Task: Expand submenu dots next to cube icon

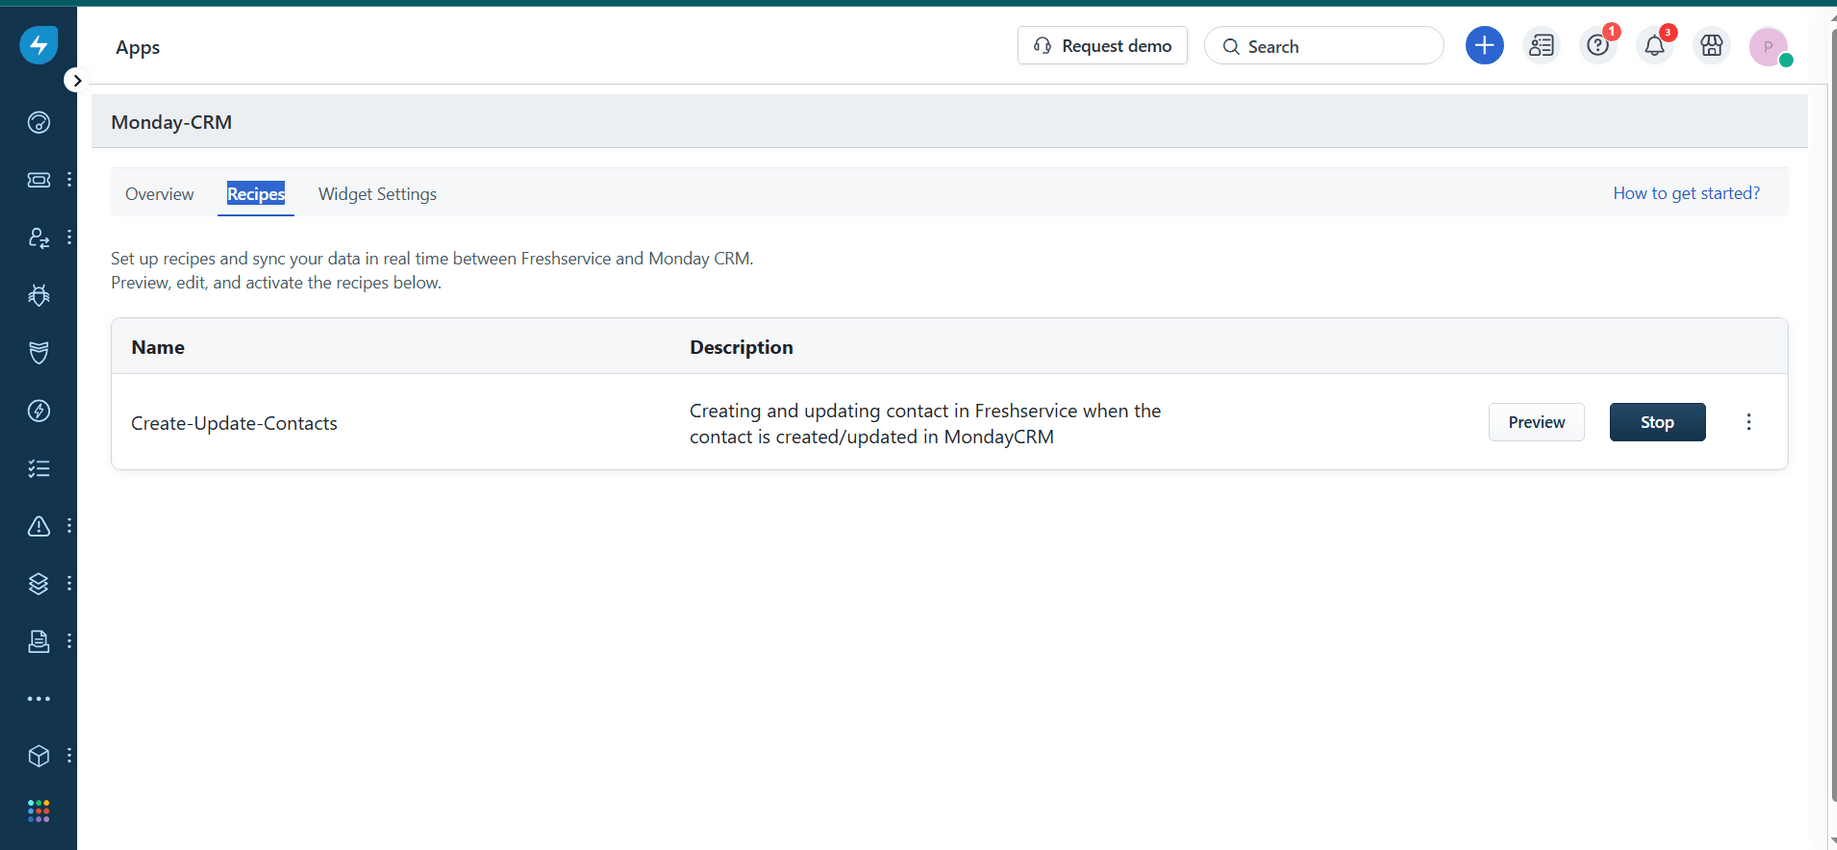Action: pos(69,755)
